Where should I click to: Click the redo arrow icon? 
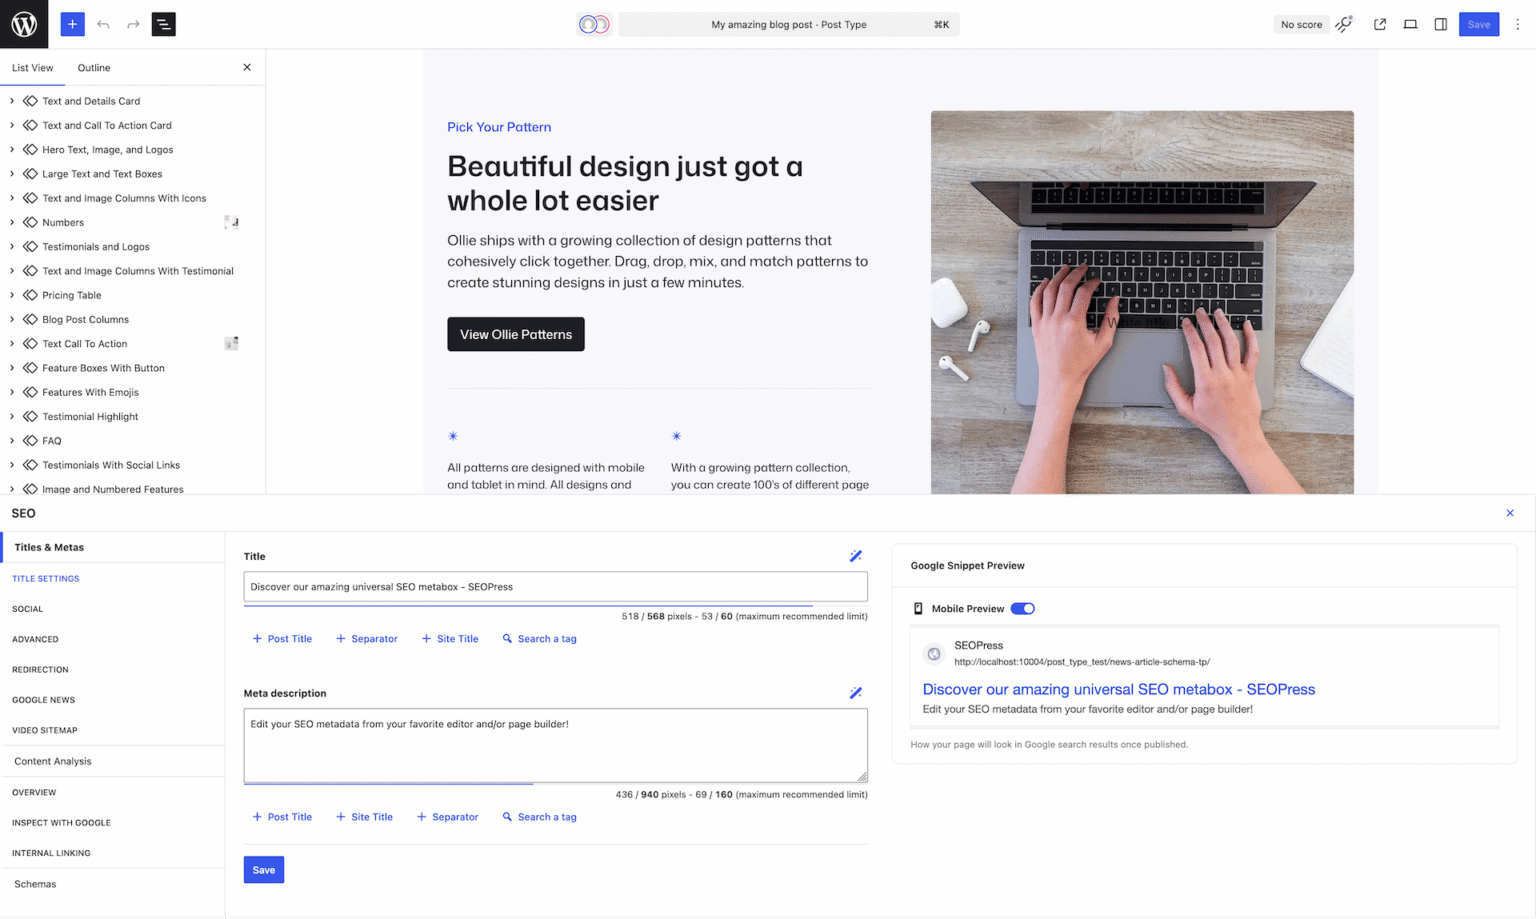(133, 24)
